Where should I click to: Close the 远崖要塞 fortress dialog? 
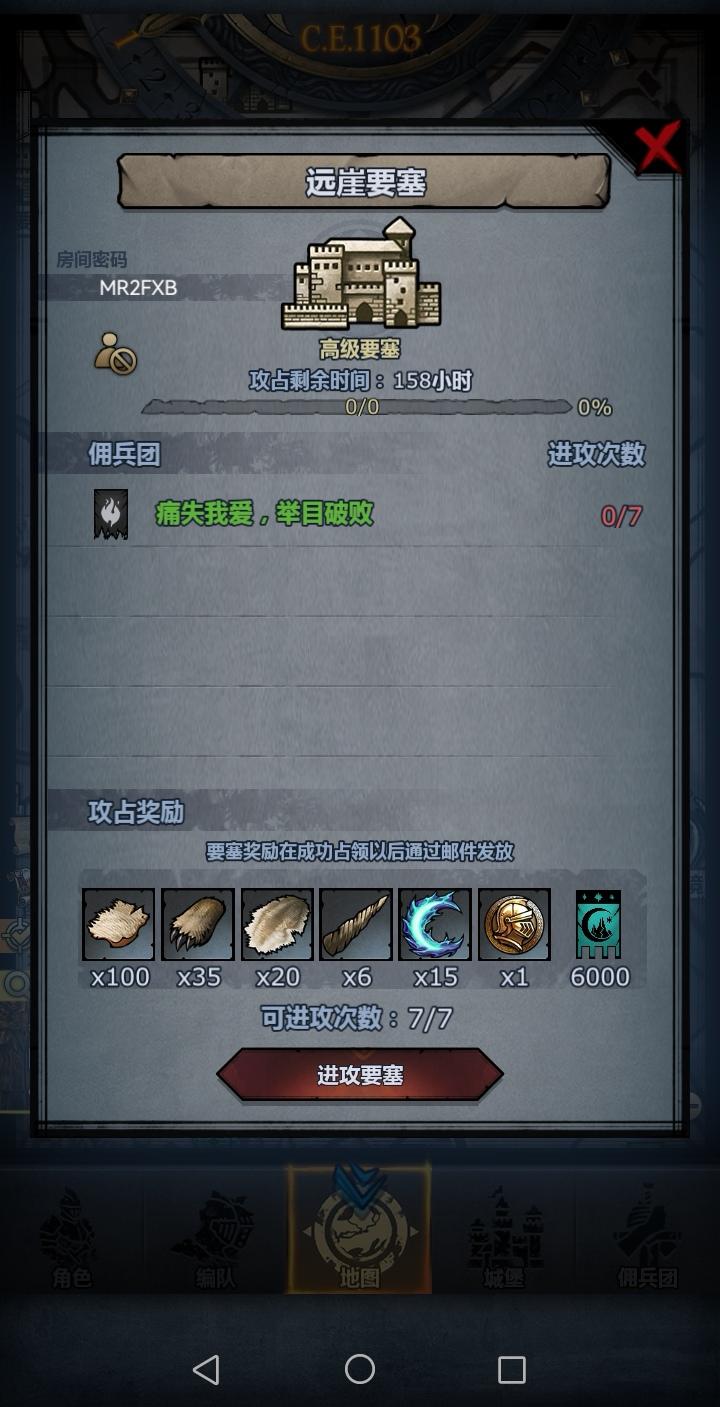click(658, 147)
